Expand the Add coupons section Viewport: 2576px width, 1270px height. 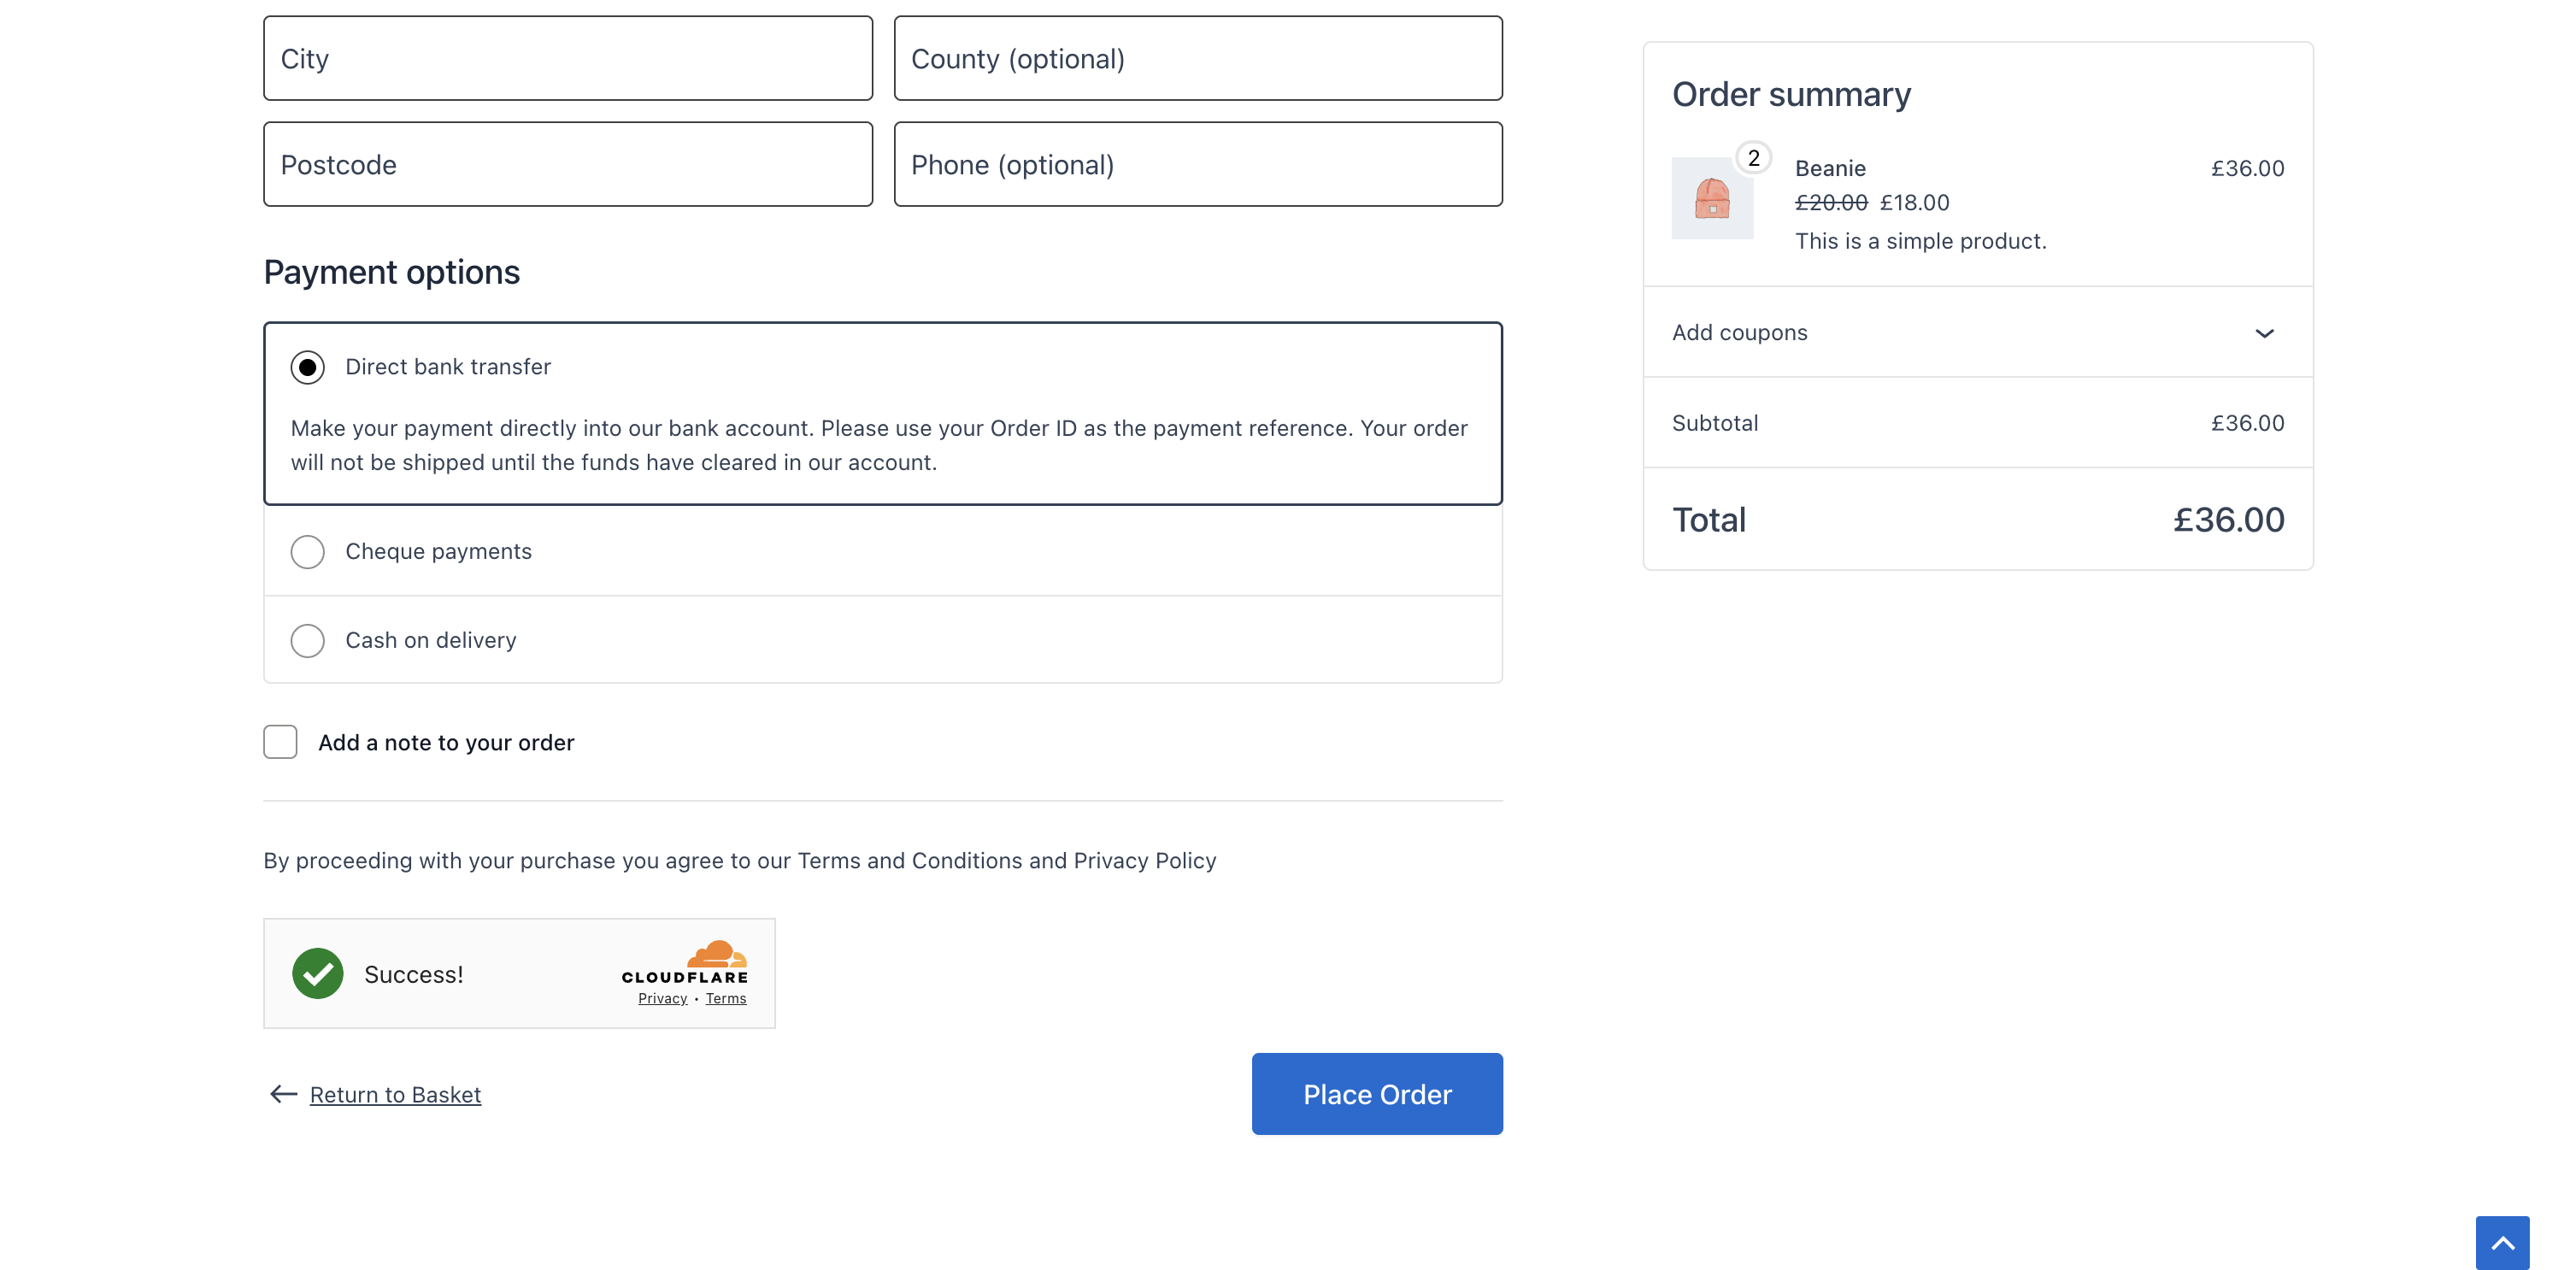point(1740,332)
